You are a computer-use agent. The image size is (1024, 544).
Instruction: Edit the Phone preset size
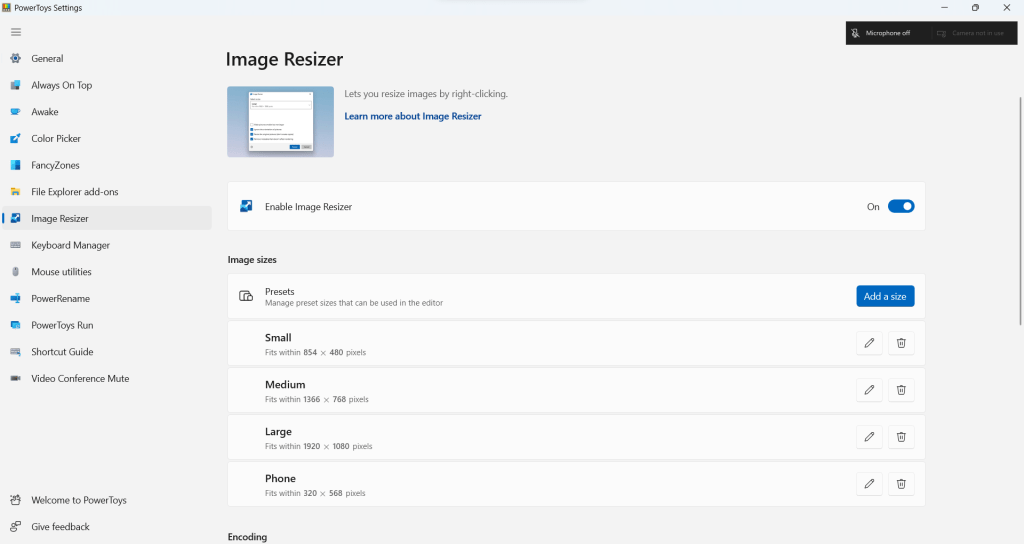[x=869, y=484]
